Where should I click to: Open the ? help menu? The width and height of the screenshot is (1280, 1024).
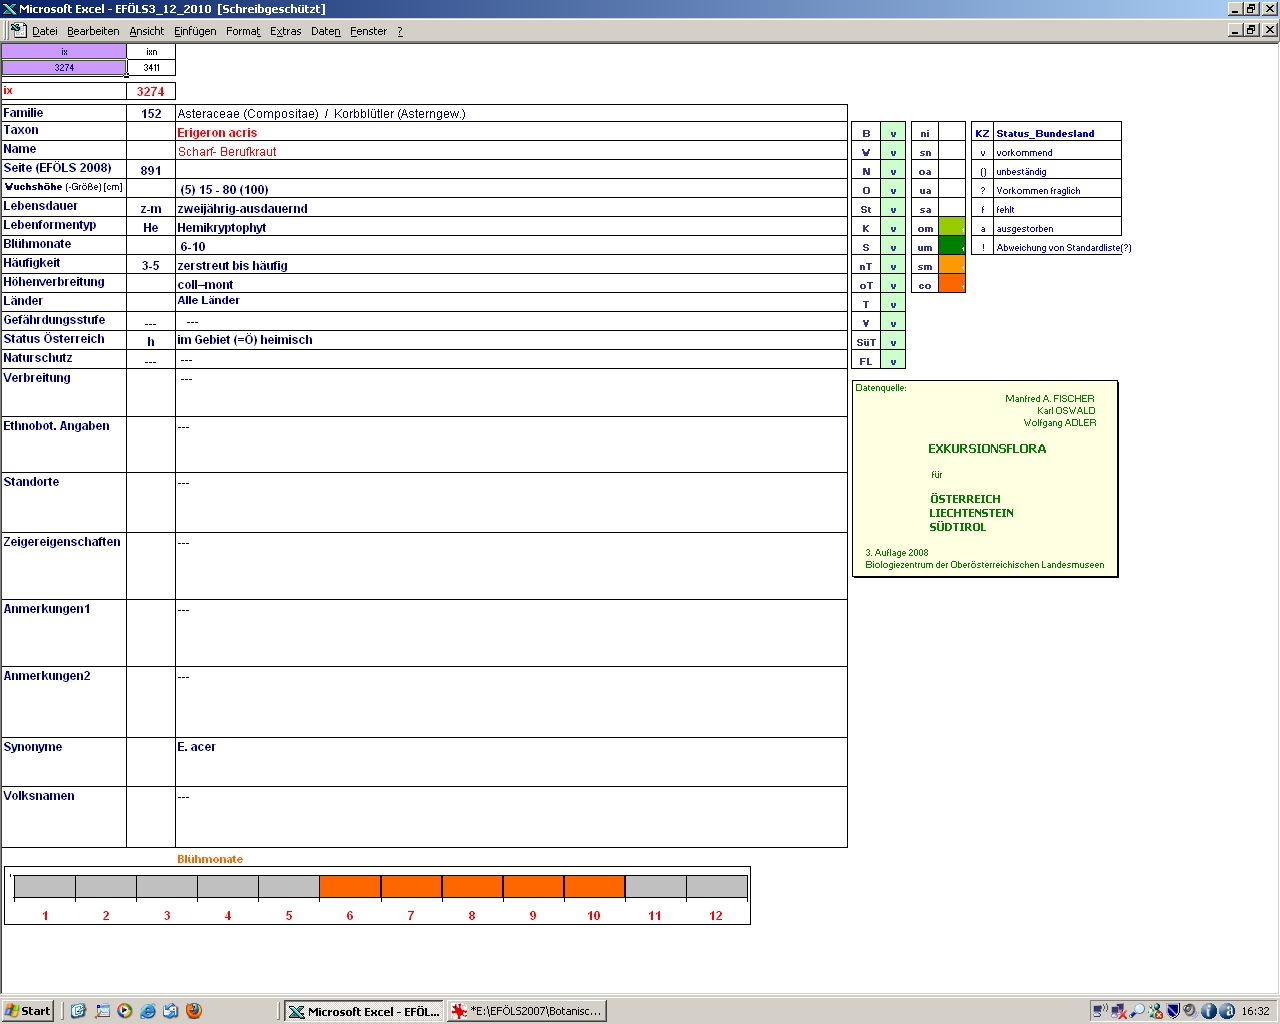pos(400,31)
